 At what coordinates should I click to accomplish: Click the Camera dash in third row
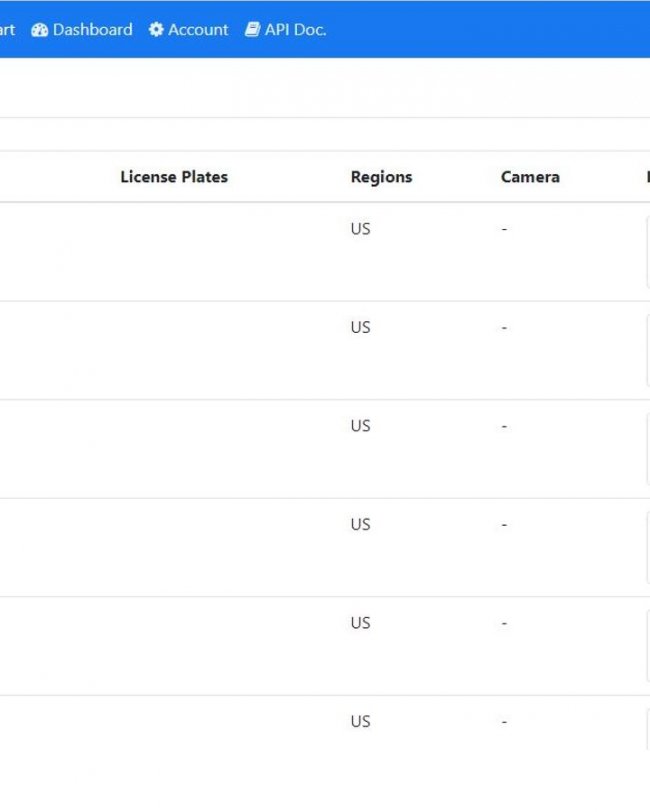click(x=504, y=426)
